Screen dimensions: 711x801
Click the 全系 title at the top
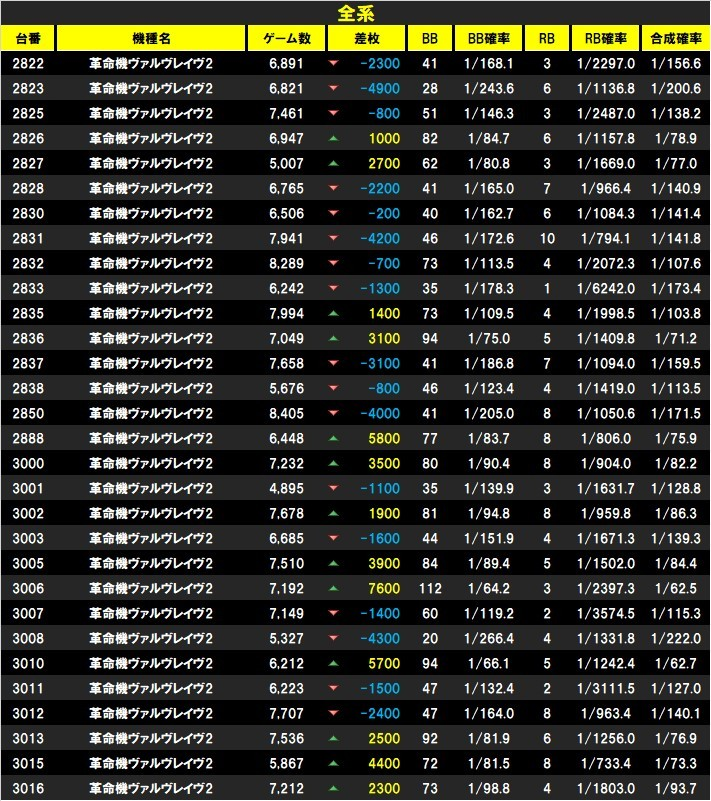[x=356, y=13]
